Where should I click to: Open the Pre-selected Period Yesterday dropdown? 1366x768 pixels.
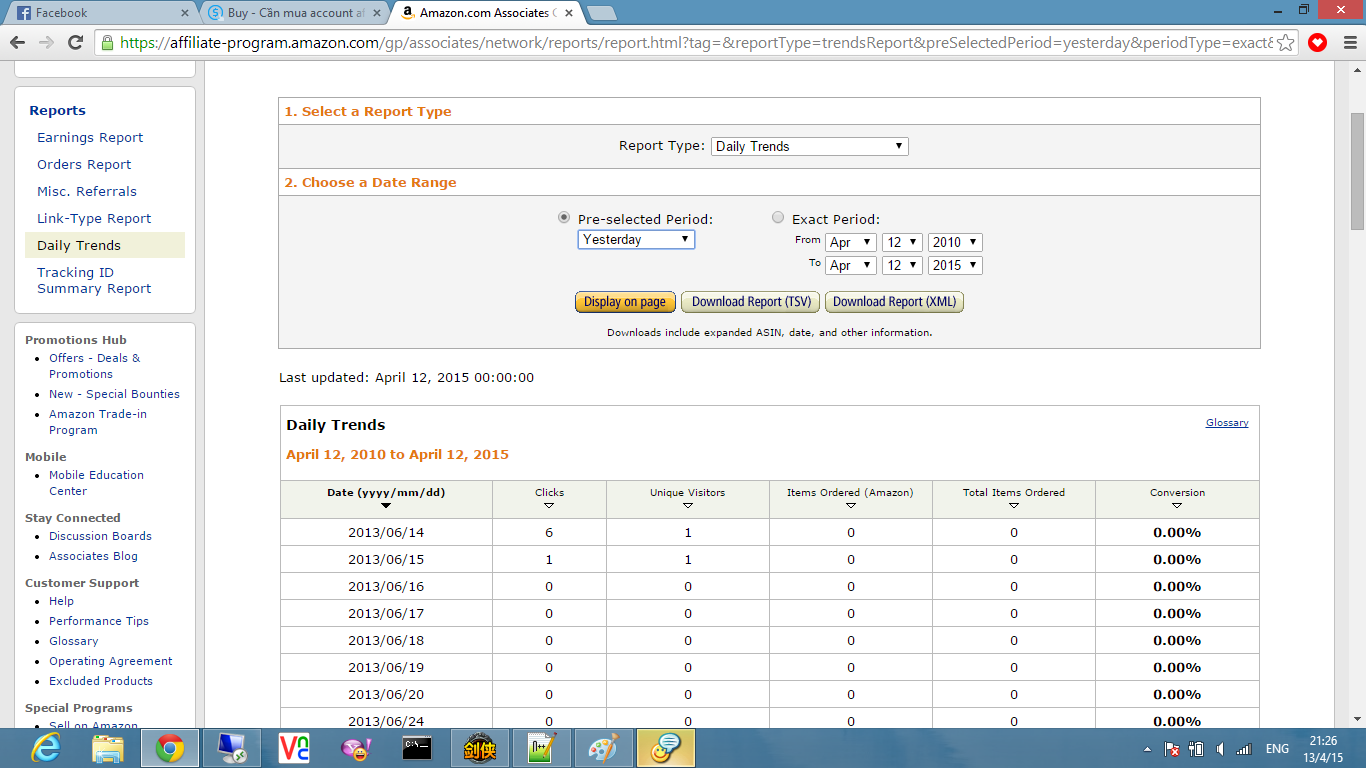[x=636, y=239]
